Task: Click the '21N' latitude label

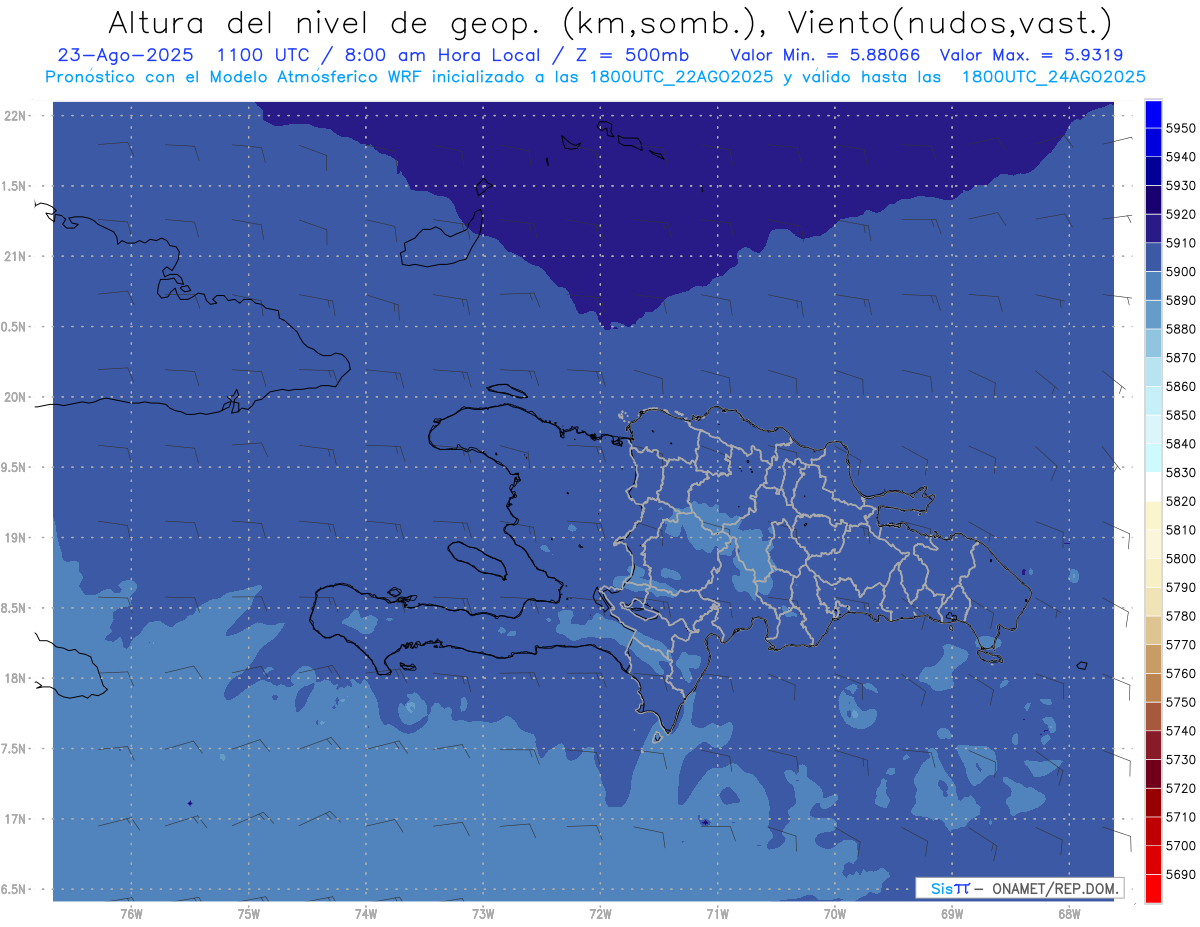Action: tap(17, 256)
